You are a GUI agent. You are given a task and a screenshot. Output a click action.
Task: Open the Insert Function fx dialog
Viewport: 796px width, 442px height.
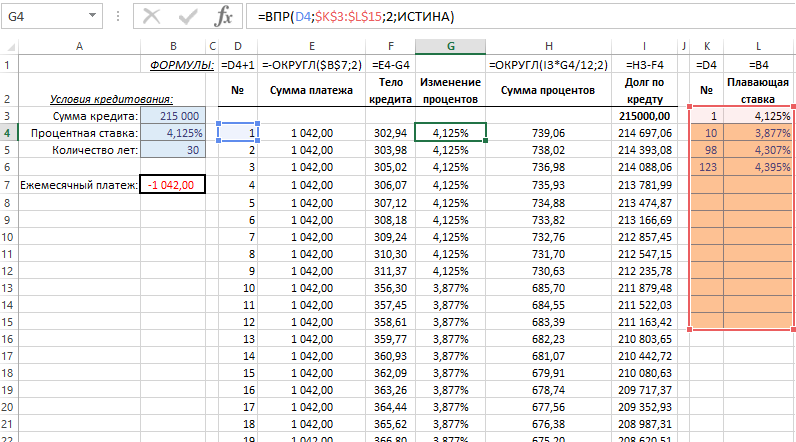point(224,17)
